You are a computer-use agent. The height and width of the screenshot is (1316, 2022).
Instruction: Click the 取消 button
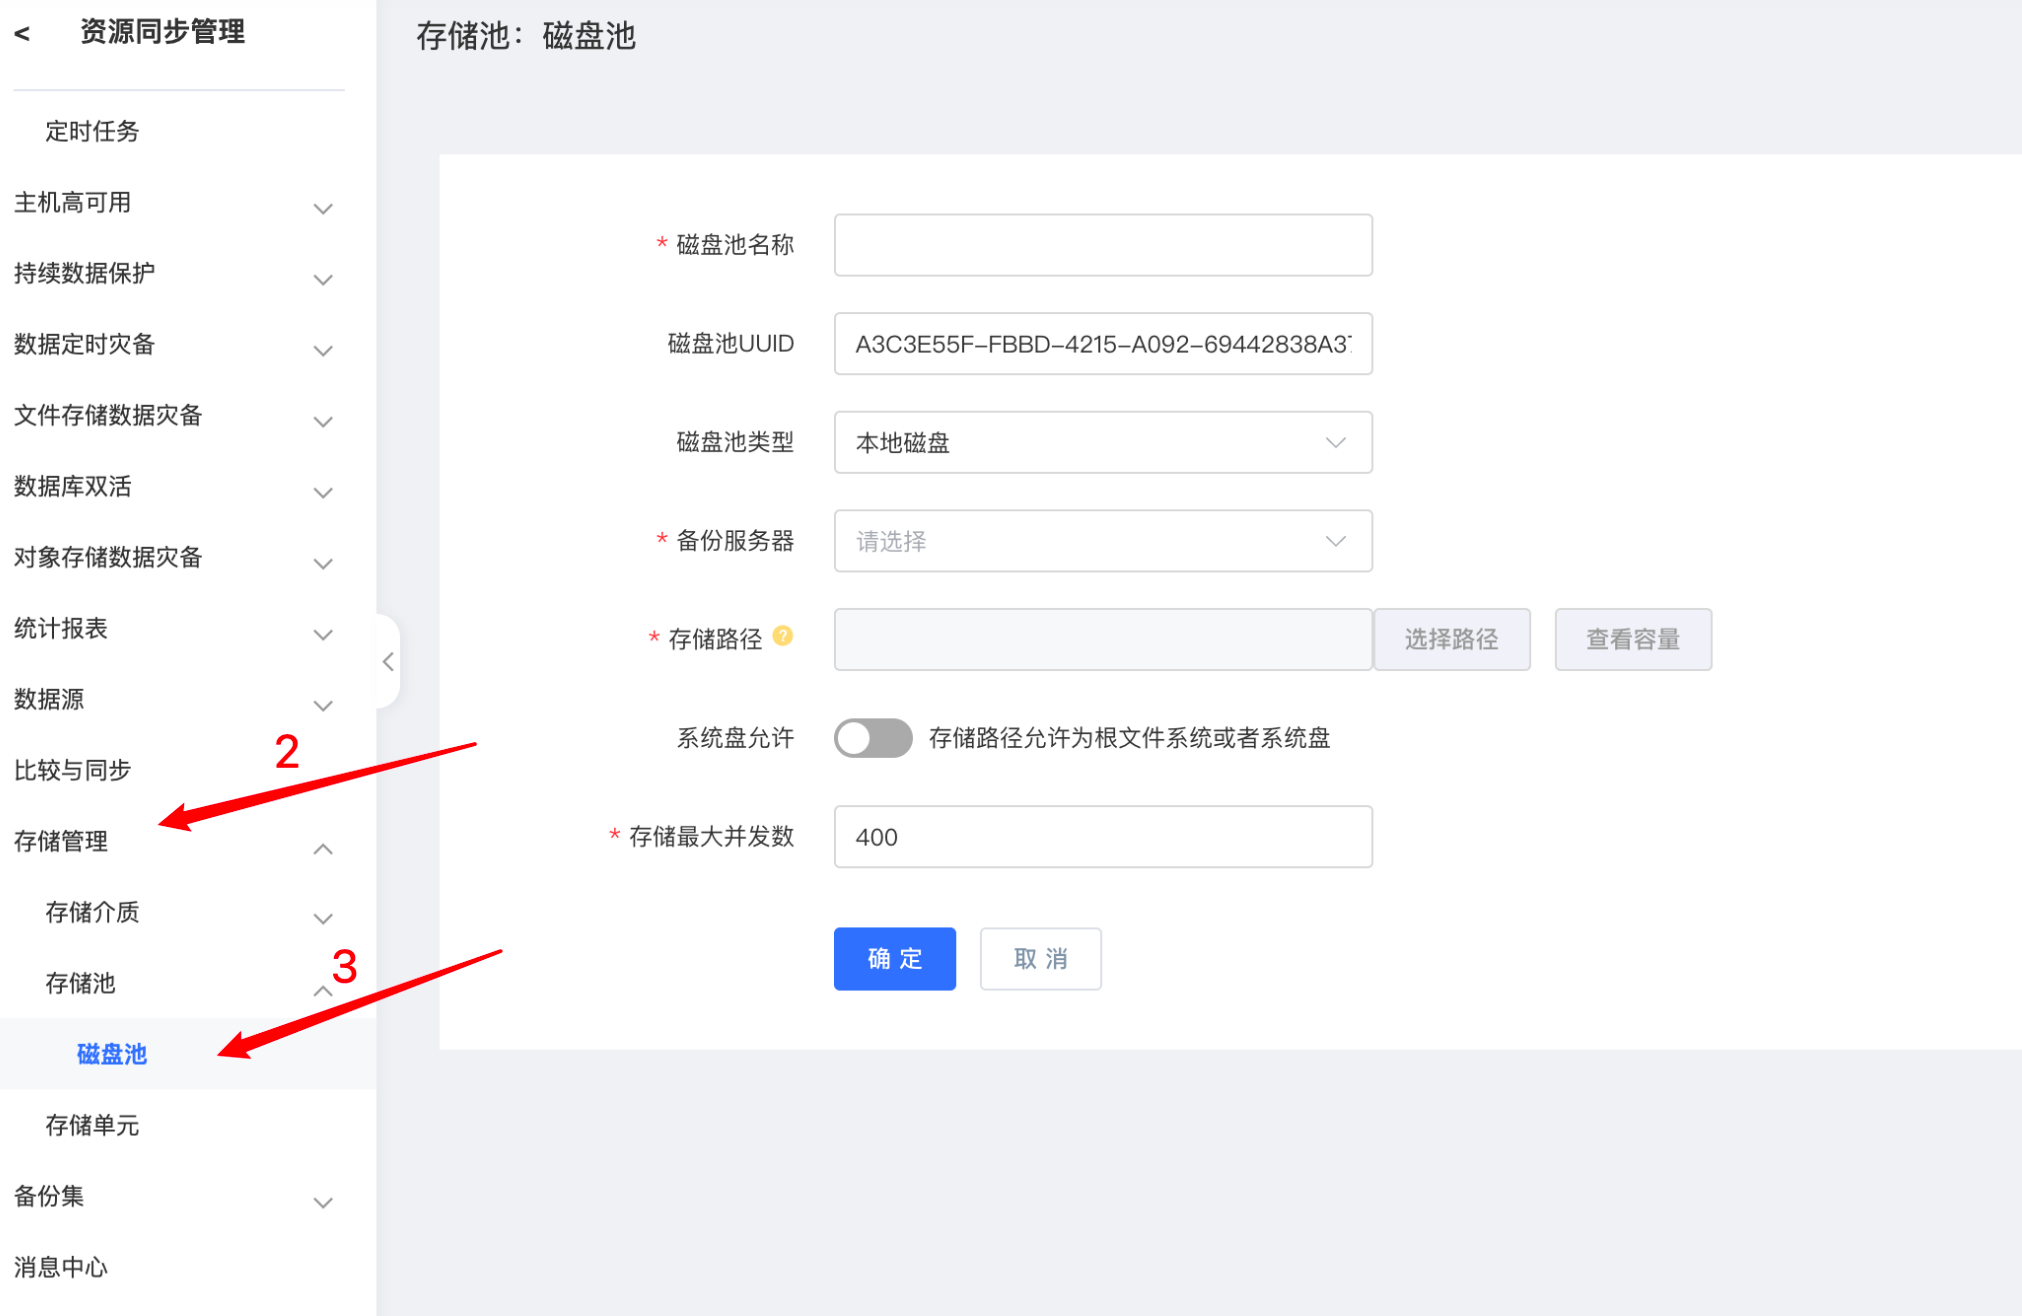tap(1040, 959)
